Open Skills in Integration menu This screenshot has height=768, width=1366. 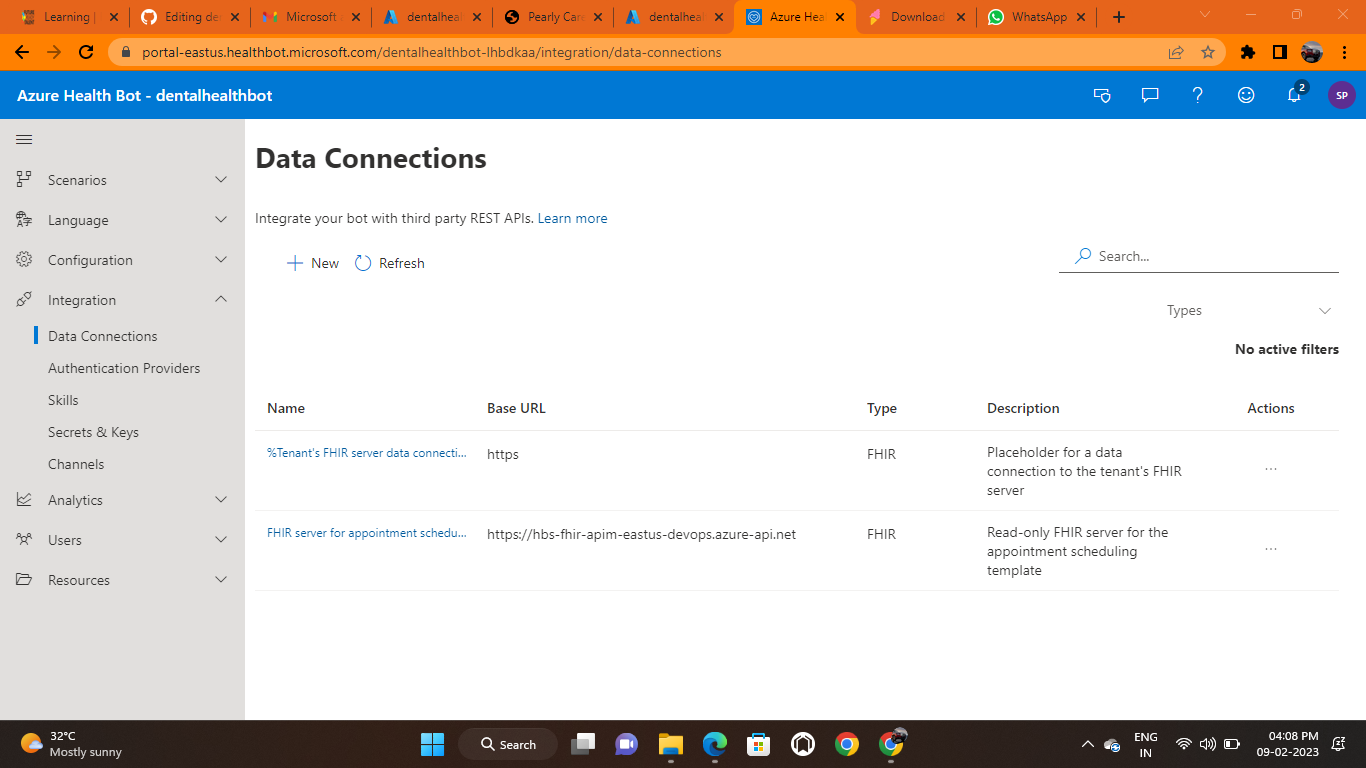point(63,400)
